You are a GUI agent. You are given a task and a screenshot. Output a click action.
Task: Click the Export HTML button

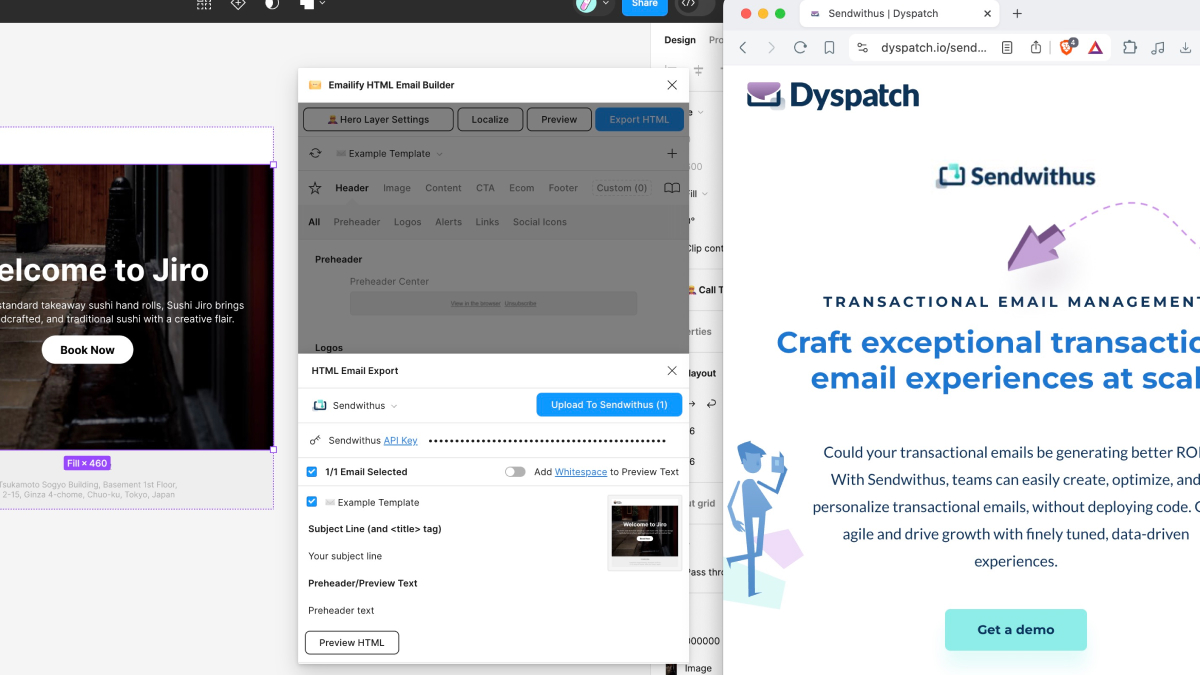tap(640, 119)
